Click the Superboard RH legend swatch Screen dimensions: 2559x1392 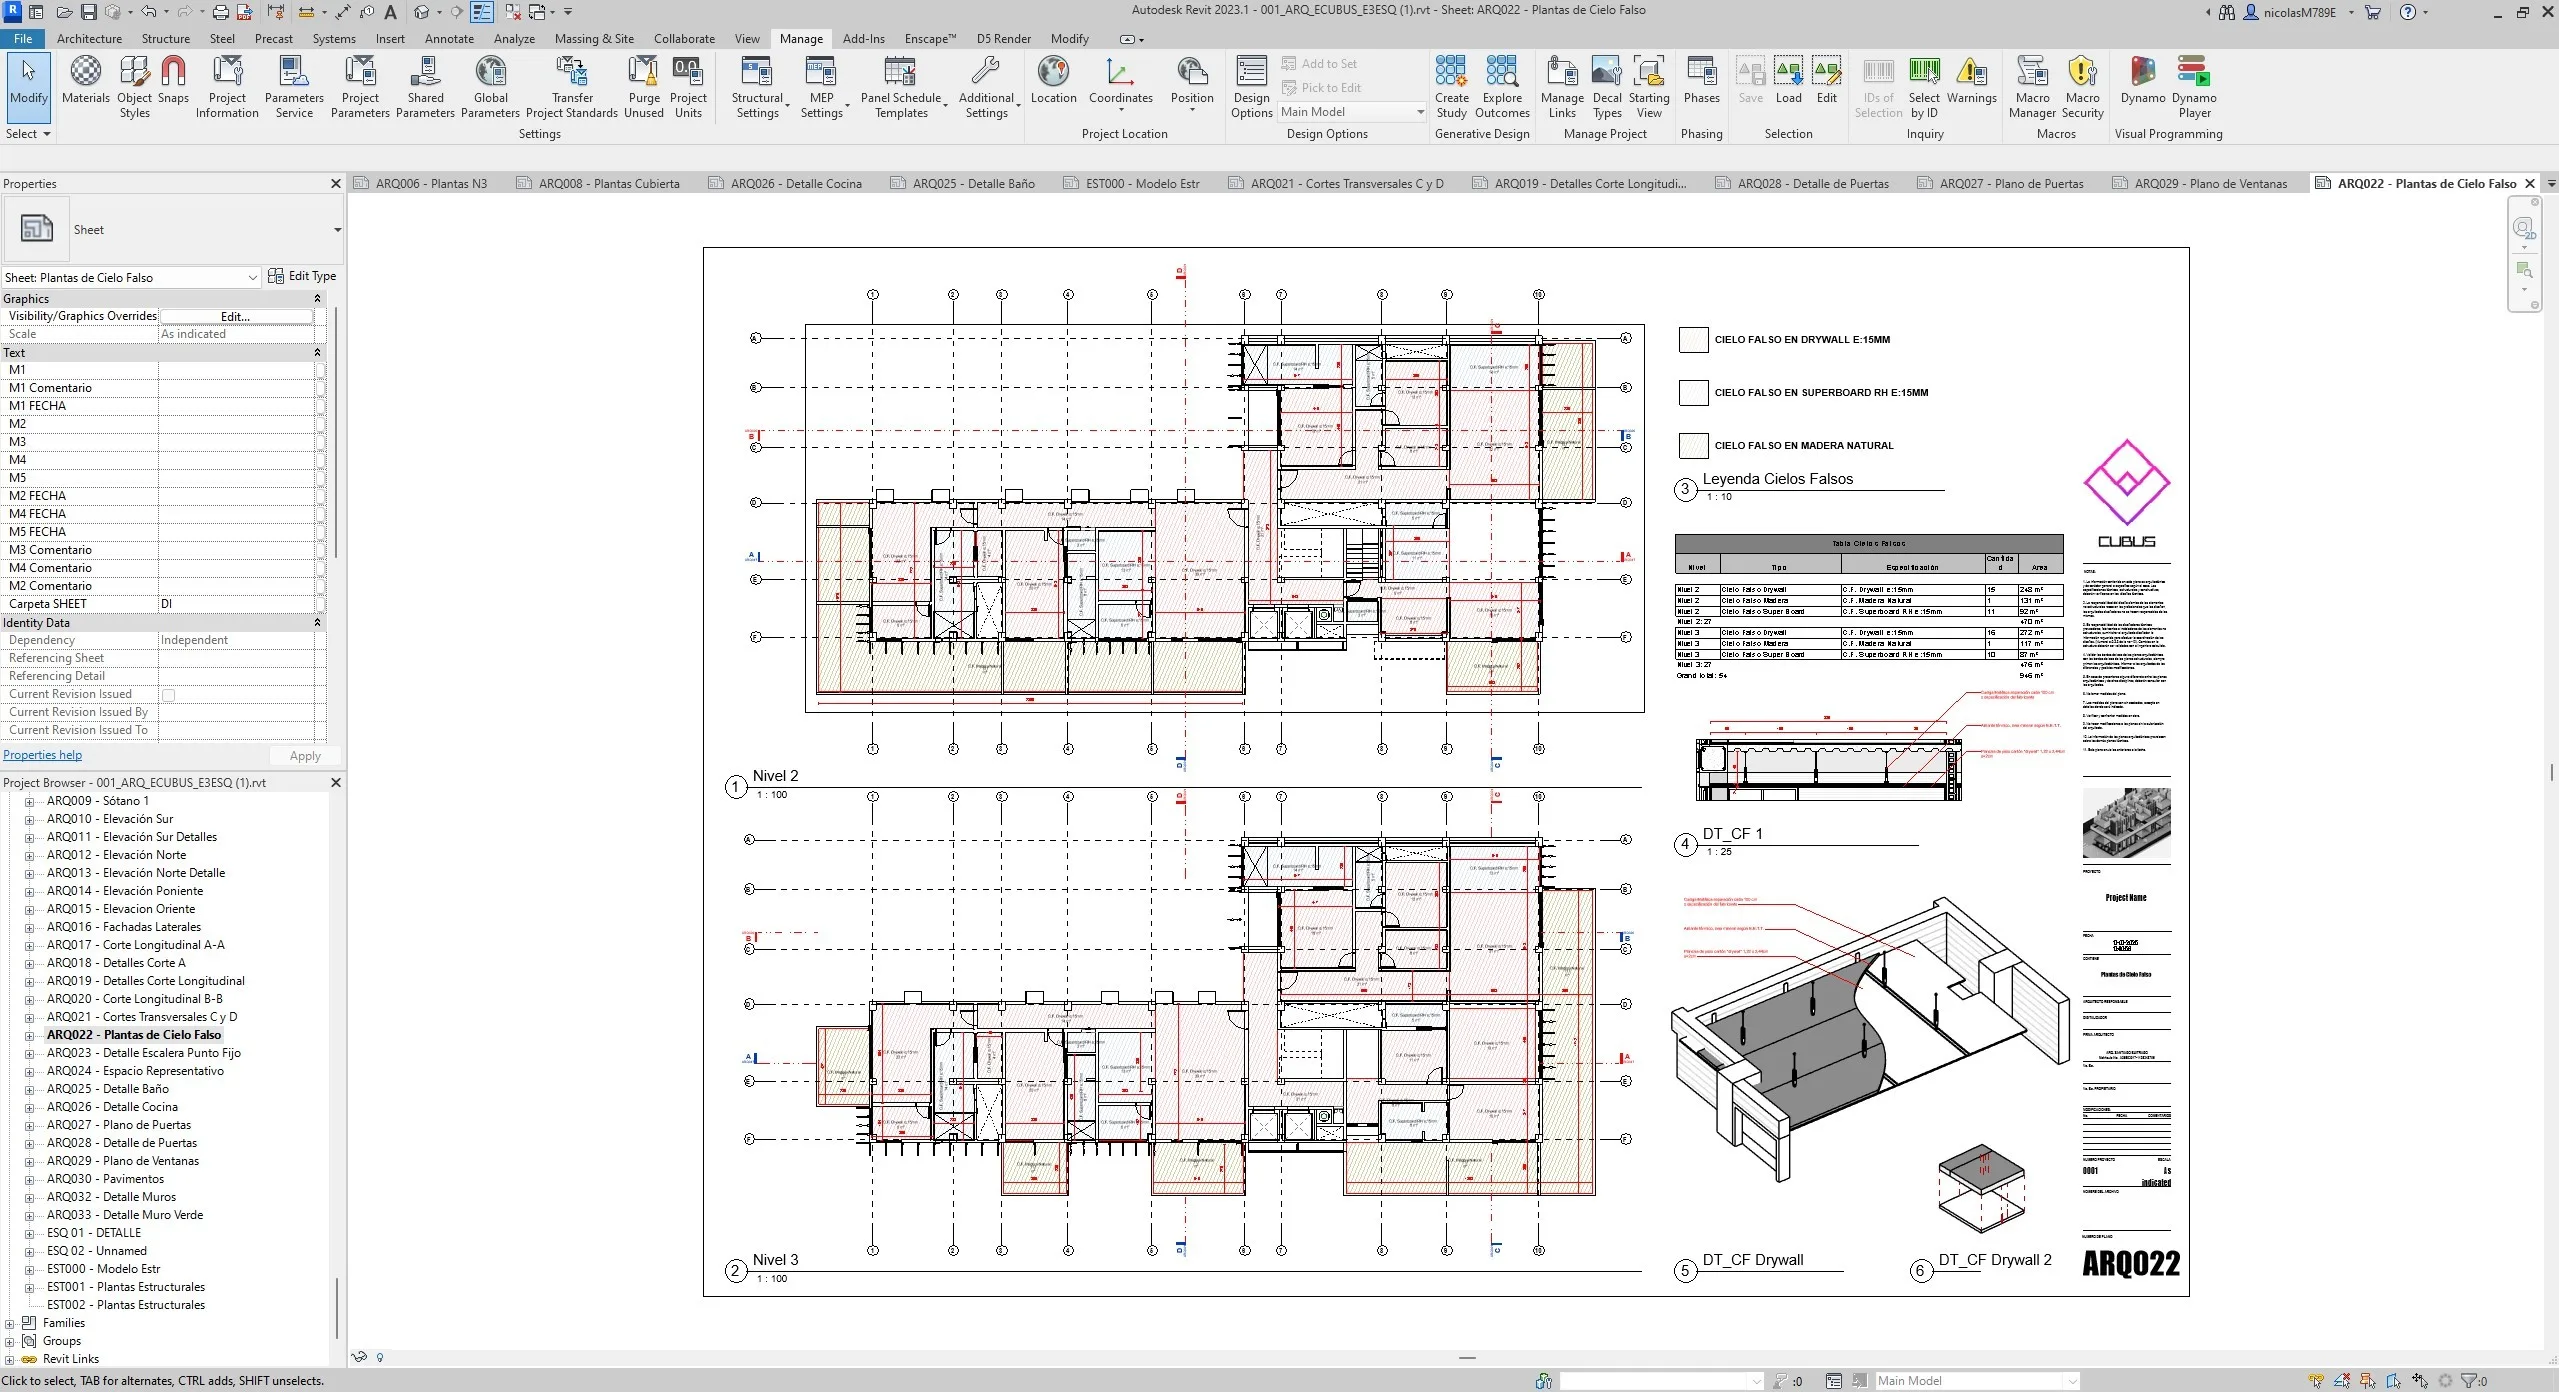(x=1693, y=393)
